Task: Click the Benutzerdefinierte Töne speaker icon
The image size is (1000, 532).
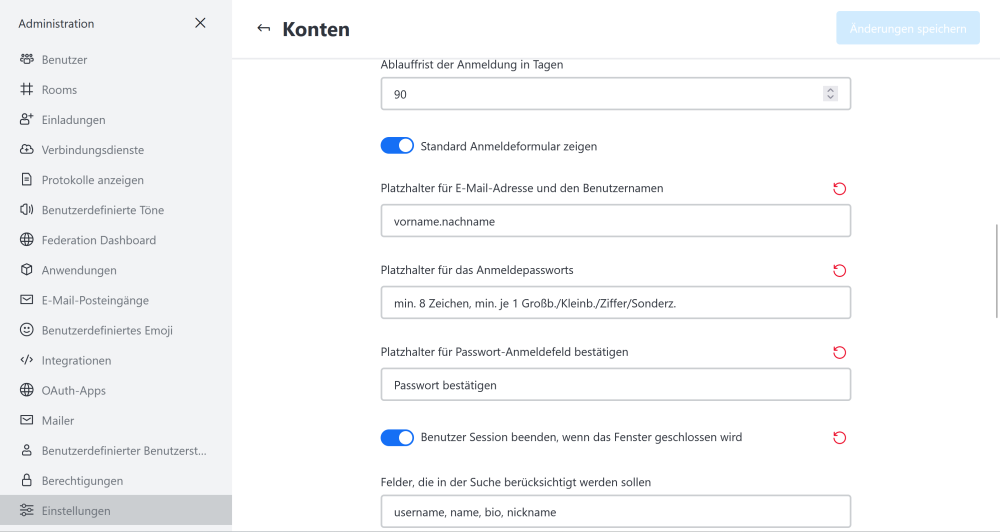Action: point(26,209)
